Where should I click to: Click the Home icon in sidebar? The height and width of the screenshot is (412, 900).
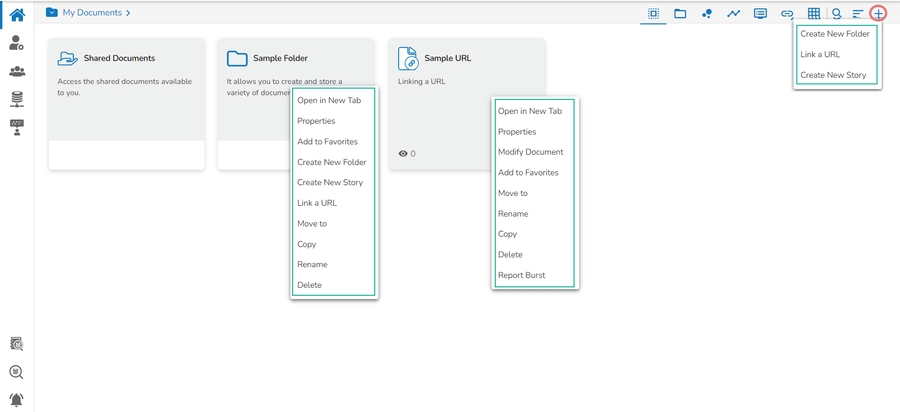16,14
